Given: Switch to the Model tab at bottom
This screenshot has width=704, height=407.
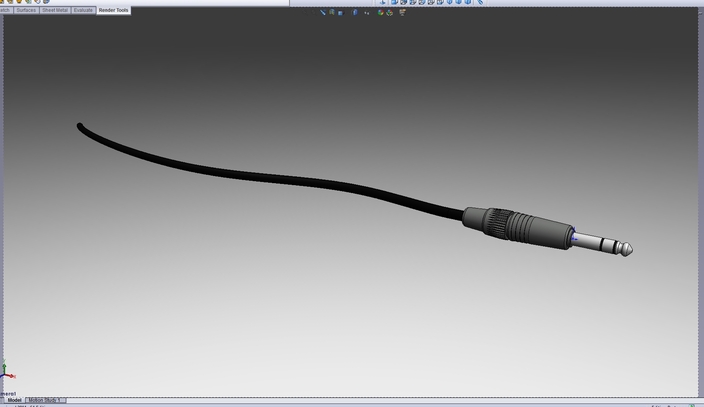Looking at the screenshot, I should (14, 400).
